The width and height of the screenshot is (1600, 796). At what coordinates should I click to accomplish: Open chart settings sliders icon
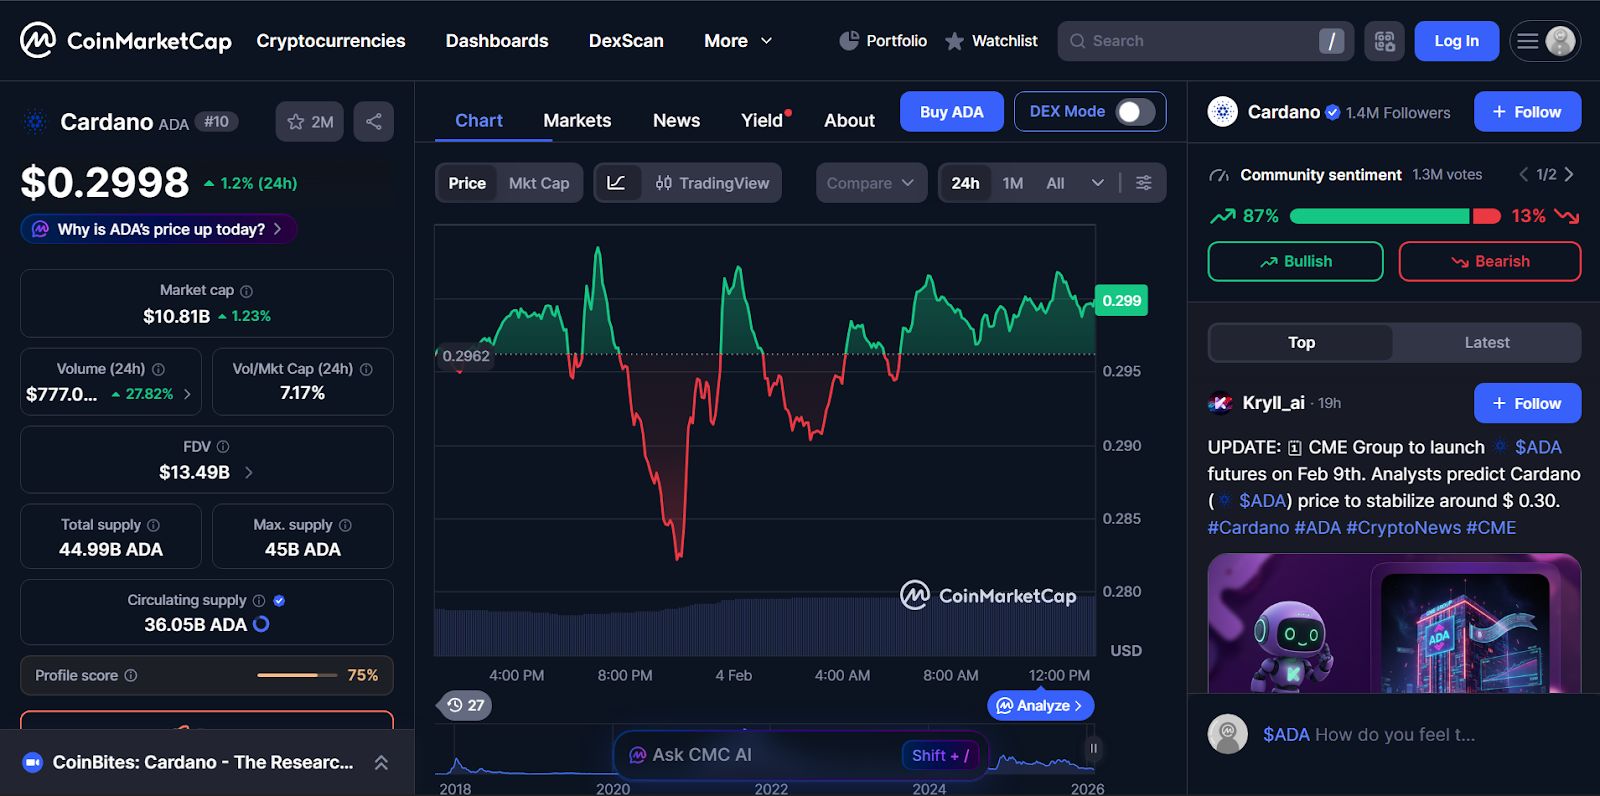click(1144, 183)
